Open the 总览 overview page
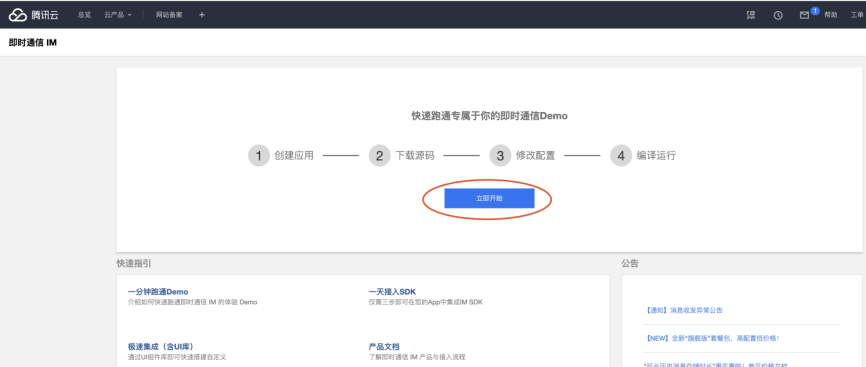866x367 pixels. [85, 15]
